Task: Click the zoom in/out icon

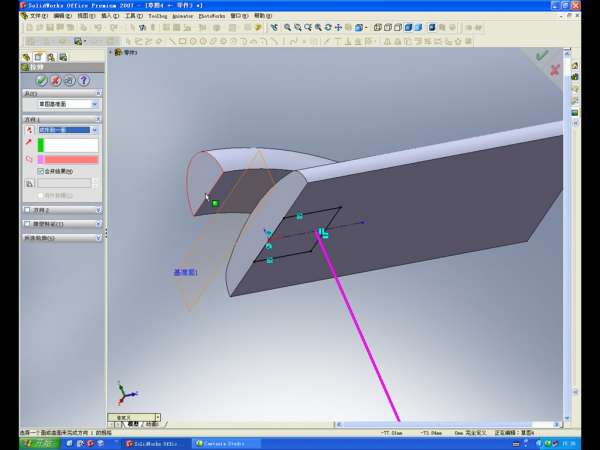Action: pos(308,28)
